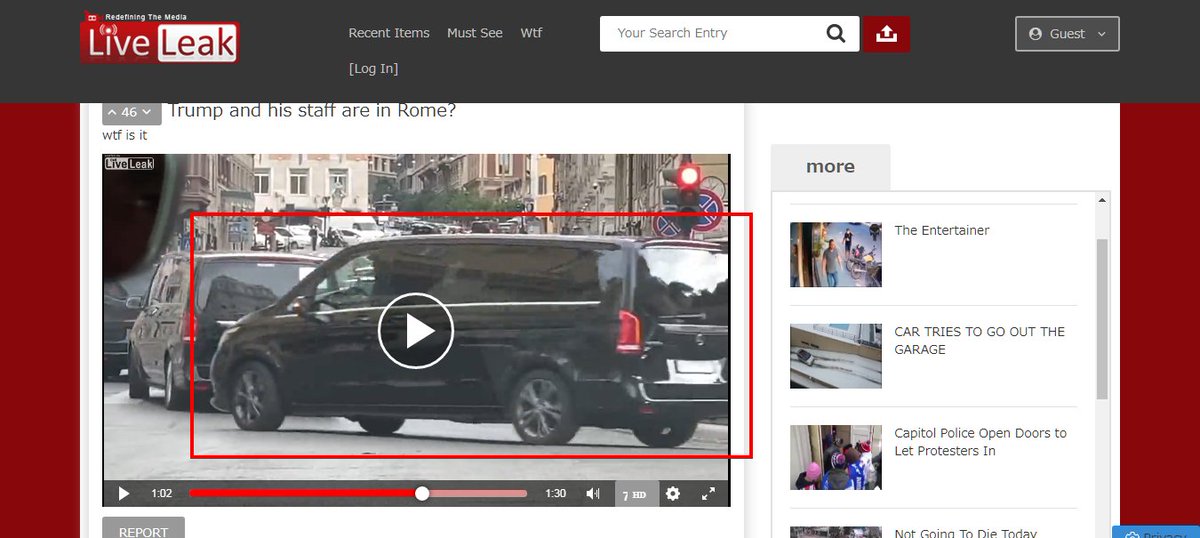Image resolution: width=1200 pixels, height=538 pixels.
Task: Click the LiveLeak watermark in video
Action: (x=130, y=163)
